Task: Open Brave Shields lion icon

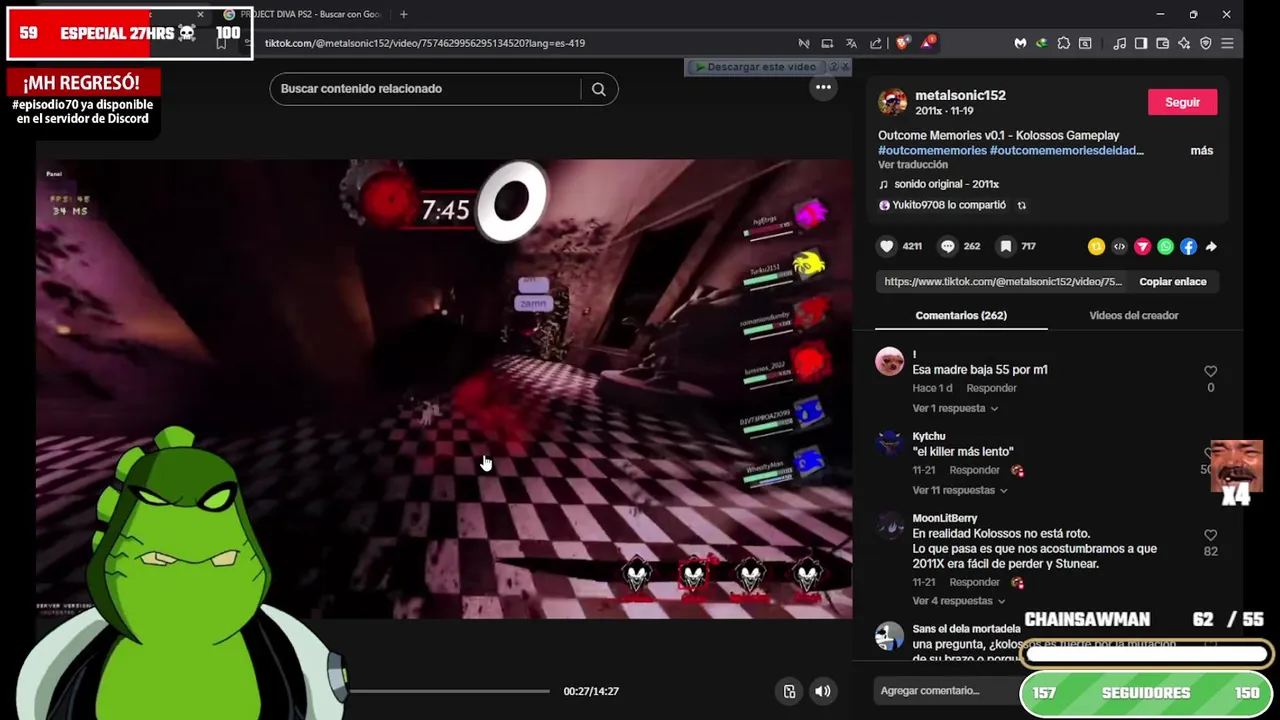Action: click(903, 43)
